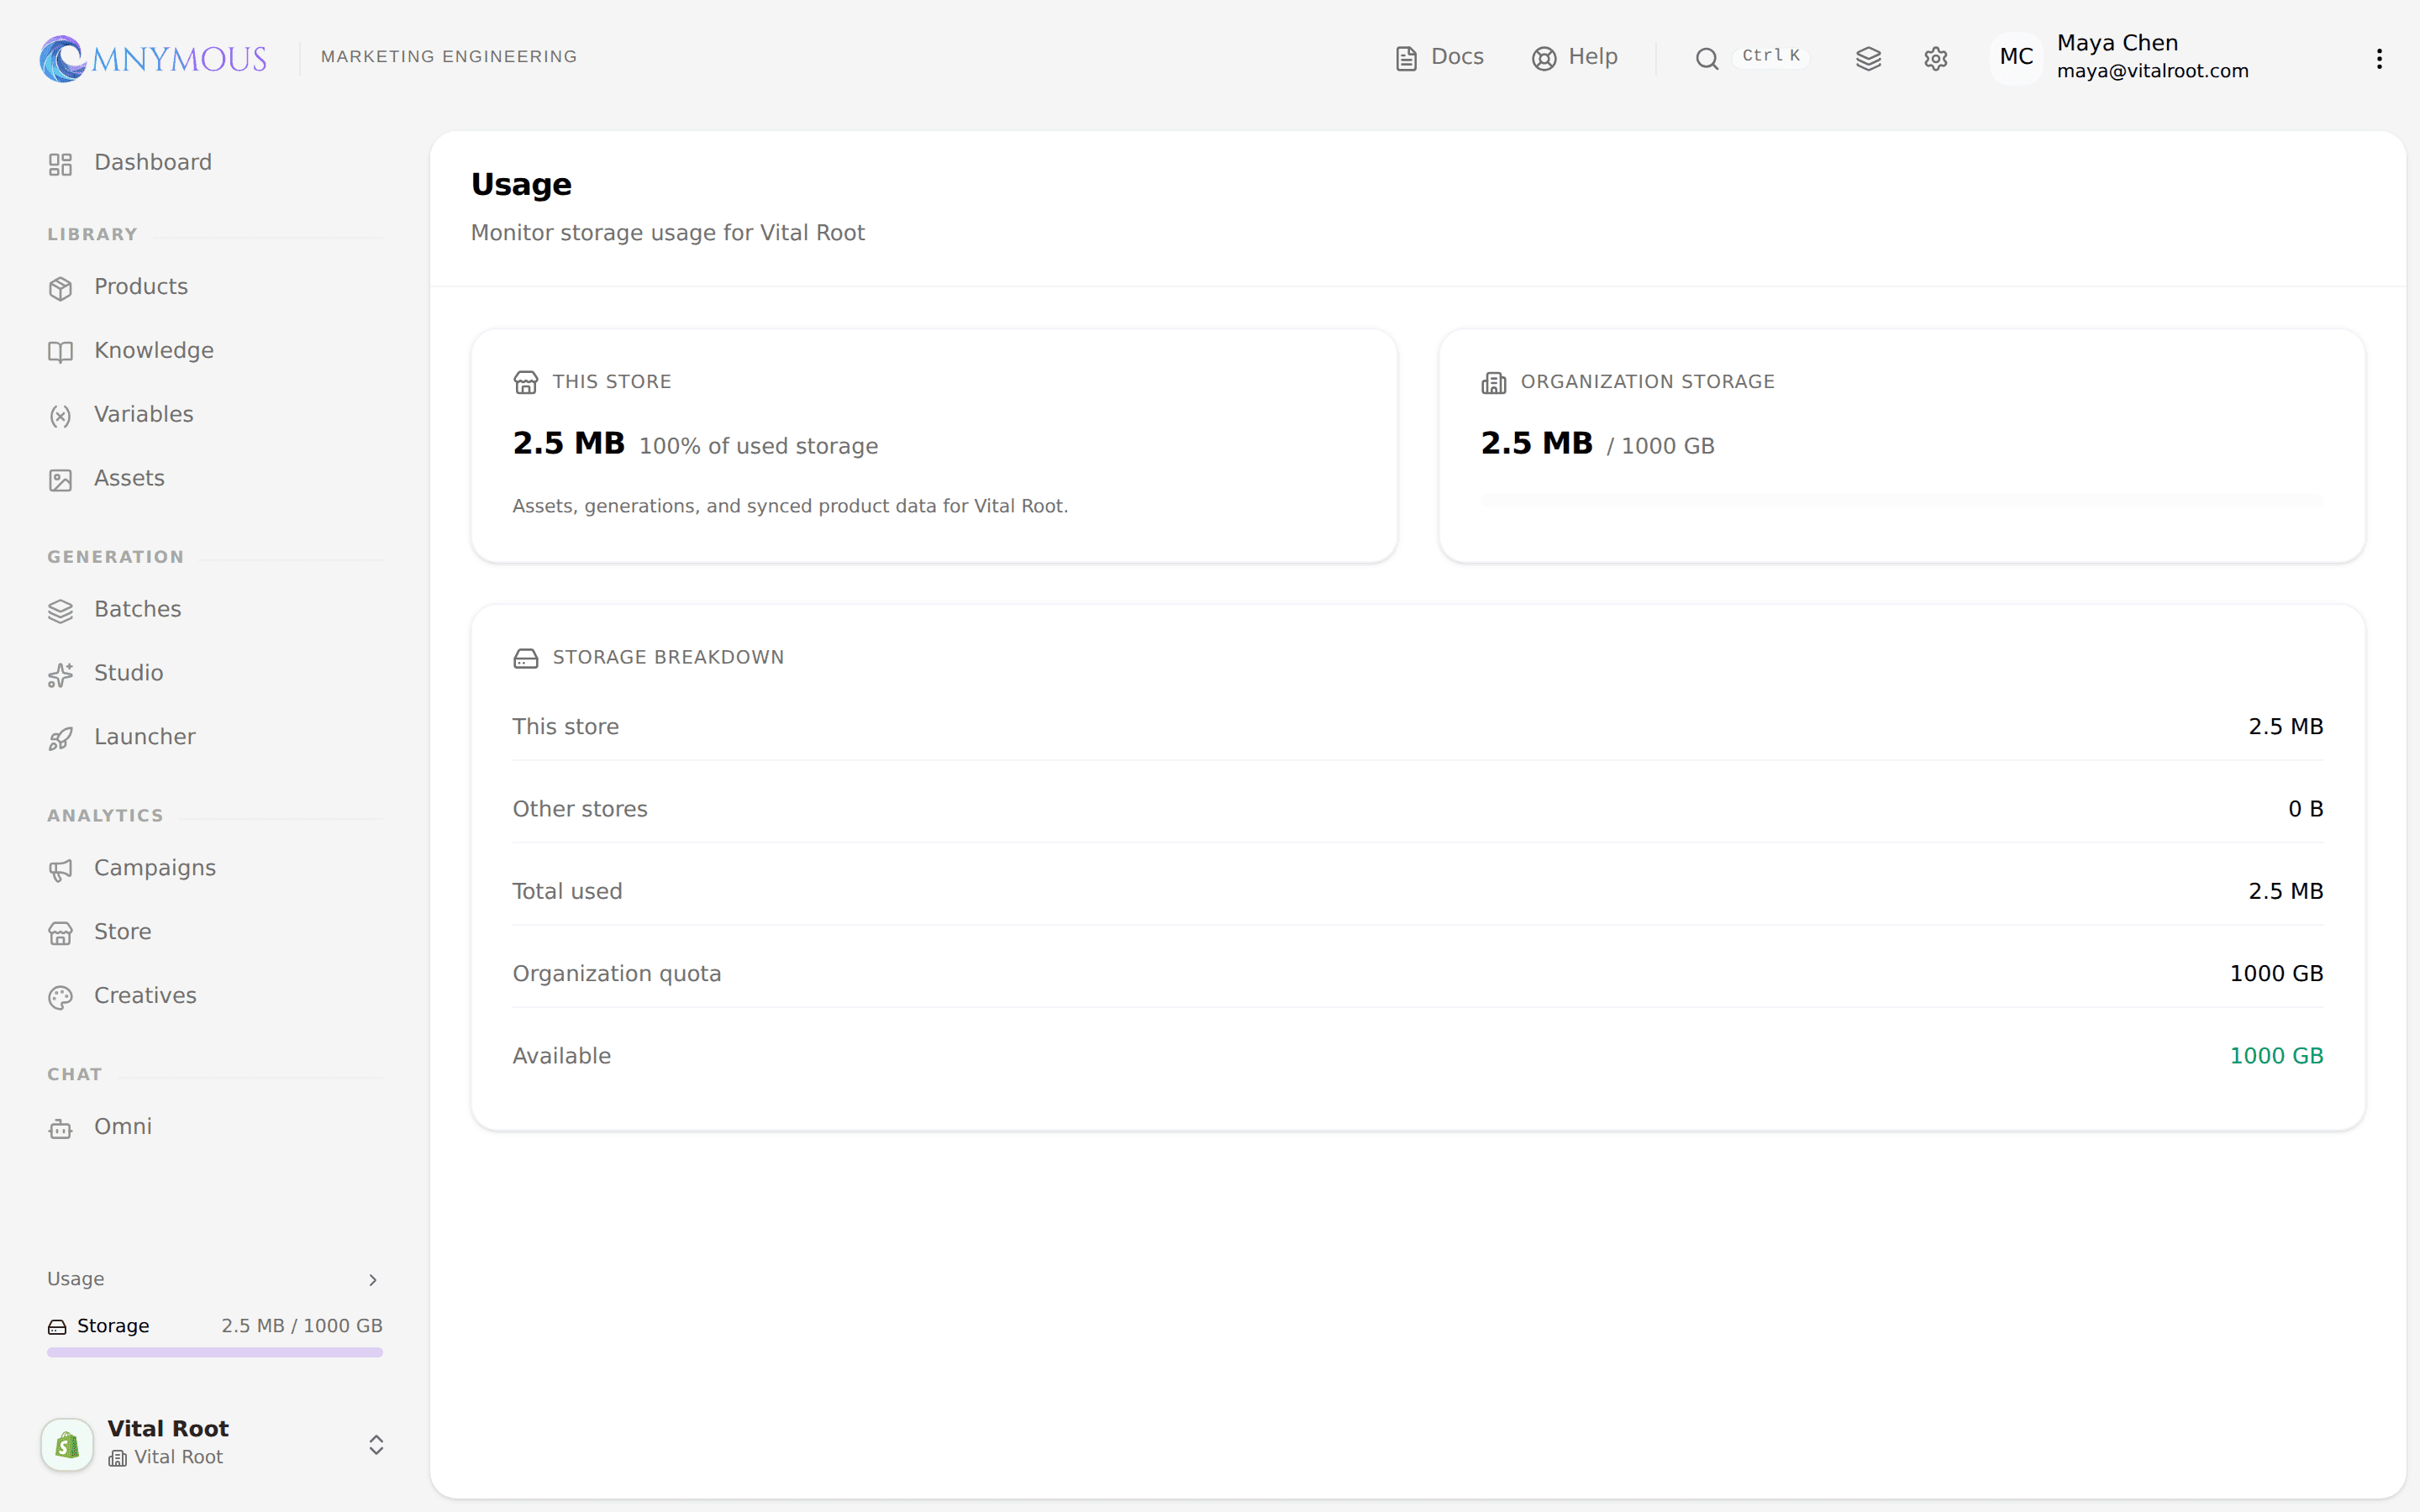2420x1512 pixels.
Task: Open the Docs link
Action: click(1439, 58)
